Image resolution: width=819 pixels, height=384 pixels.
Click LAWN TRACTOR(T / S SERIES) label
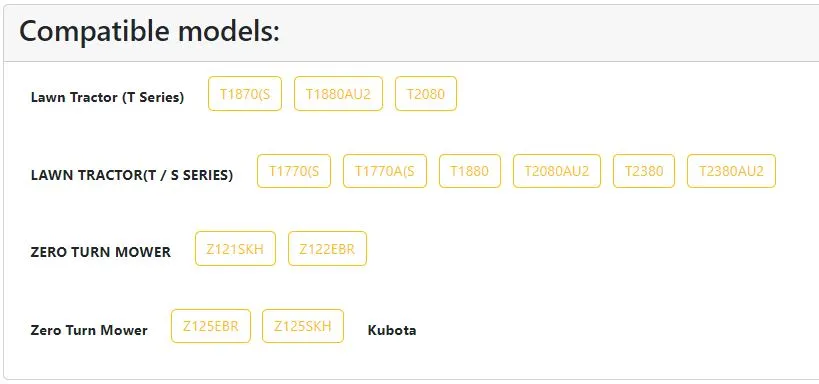[x=132, y=175]
